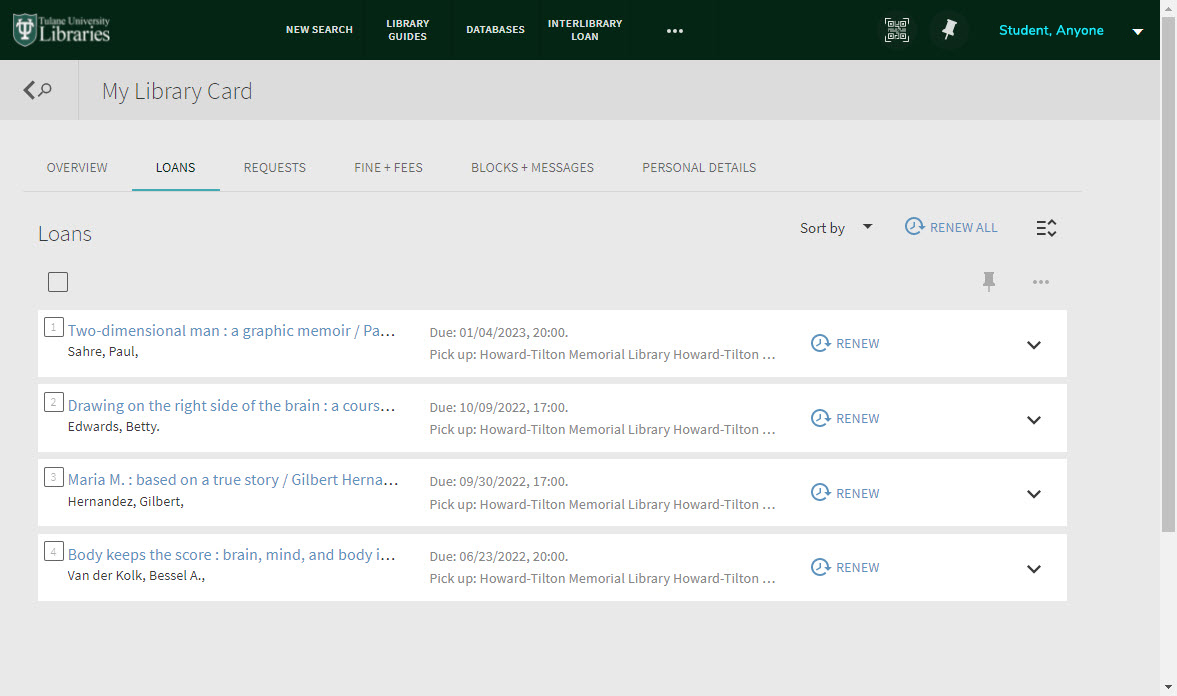Image resolution: width=1177 pixels, height=696 pixels.
Task: Click the back to search icon
Action: pos(37,91)
